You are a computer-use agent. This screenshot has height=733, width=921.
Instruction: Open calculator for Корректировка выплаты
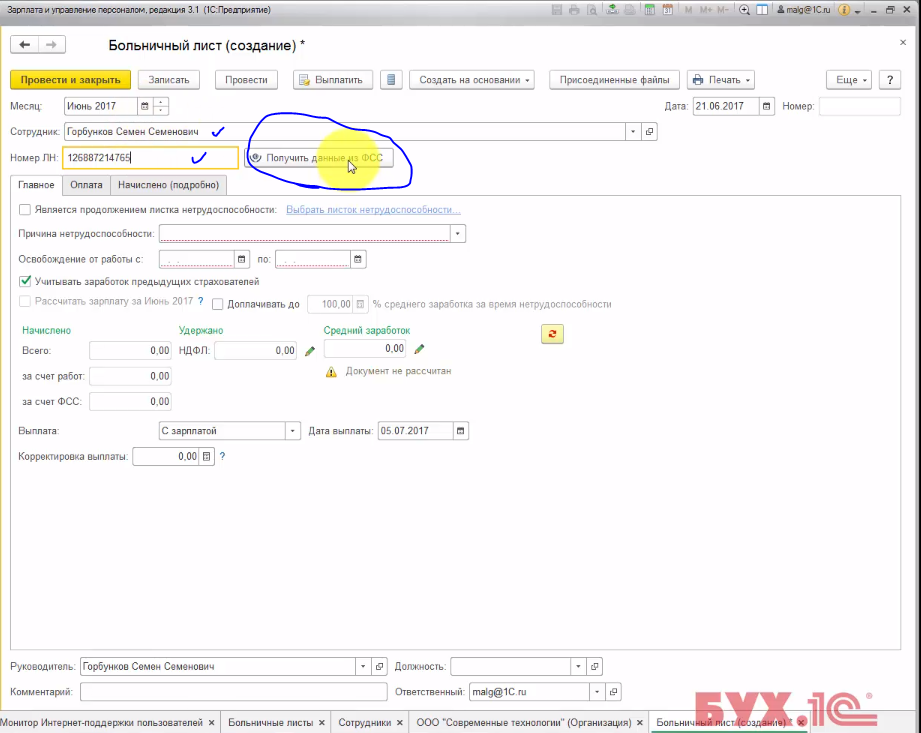(207, 456)
